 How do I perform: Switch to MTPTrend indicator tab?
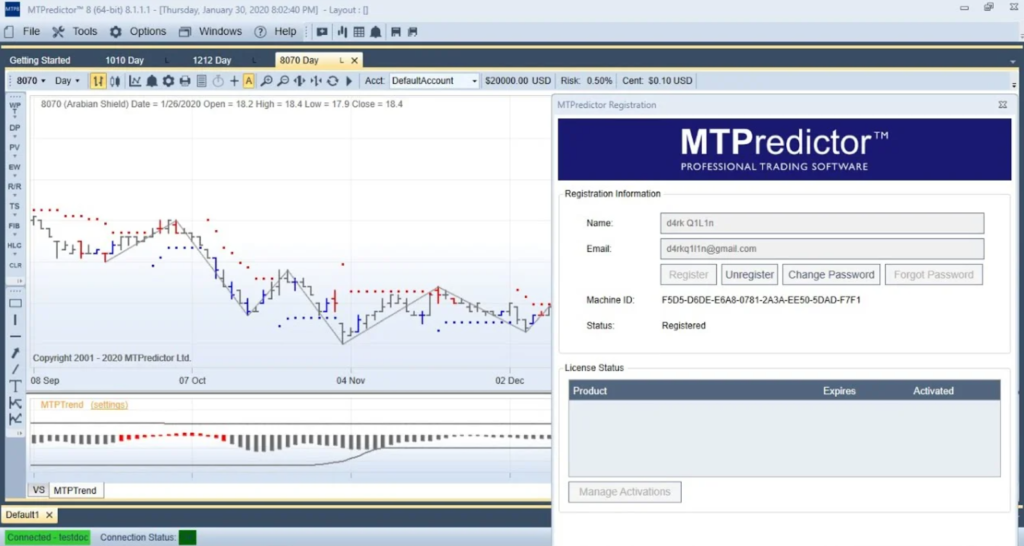pos(75,490)
